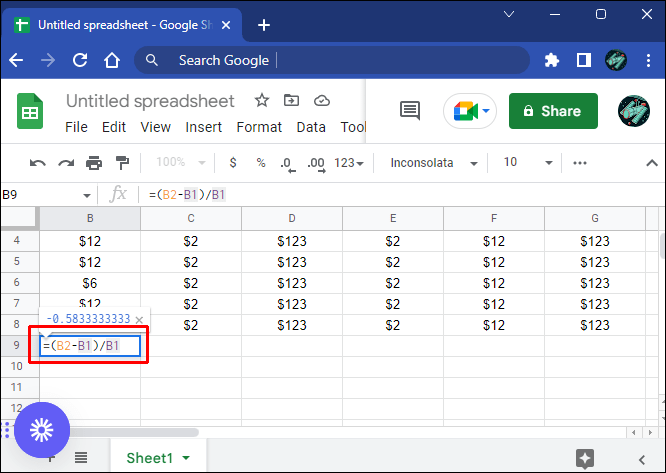Open the View menu

(155, 127)
